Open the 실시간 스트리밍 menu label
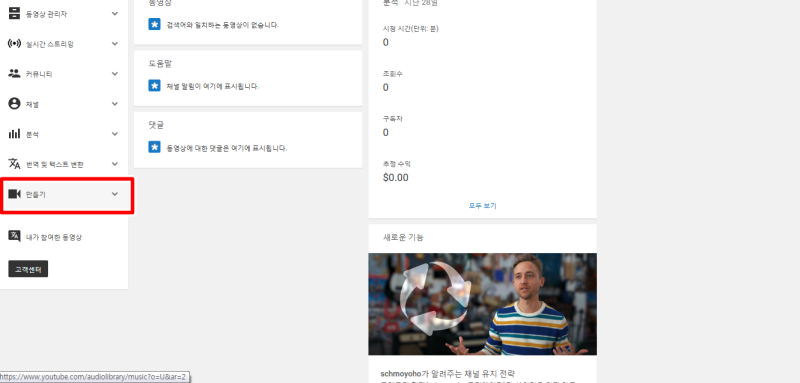The width and height of the screenshot is (800, 383). pyautogui.click(x=50, y=44)
